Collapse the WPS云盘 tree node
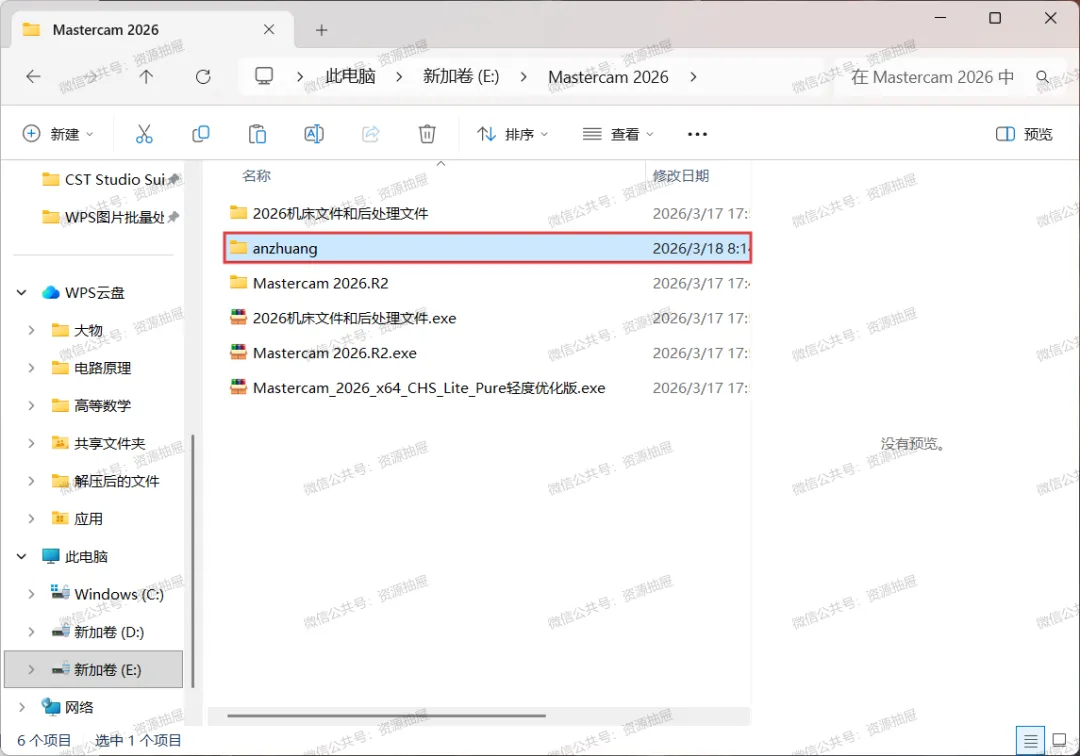 pyautogui.click(x=21, y=293)
